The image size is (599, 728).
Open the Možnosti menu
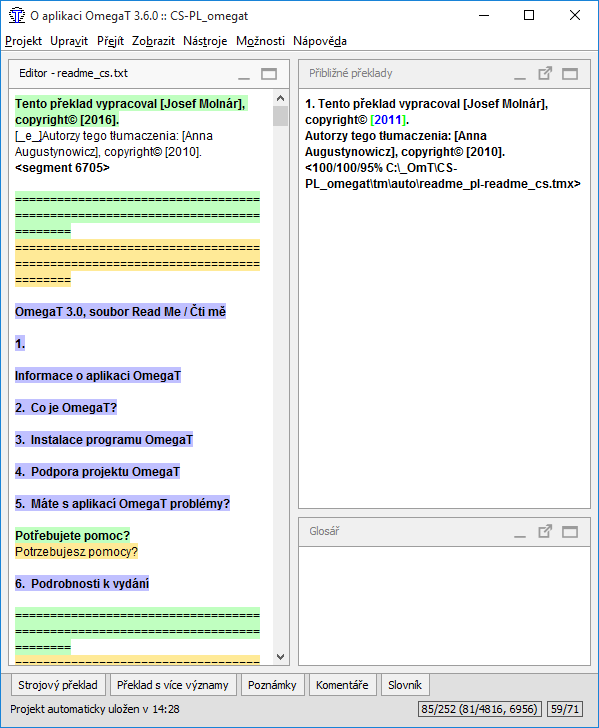point(260,41)
